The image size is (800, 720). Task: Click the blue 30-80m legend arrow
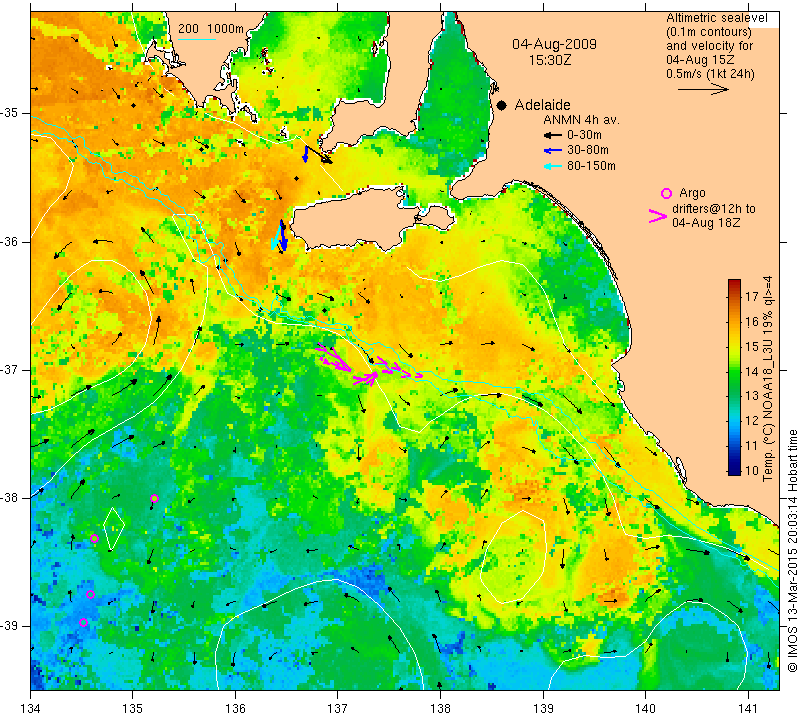[553, 151]
